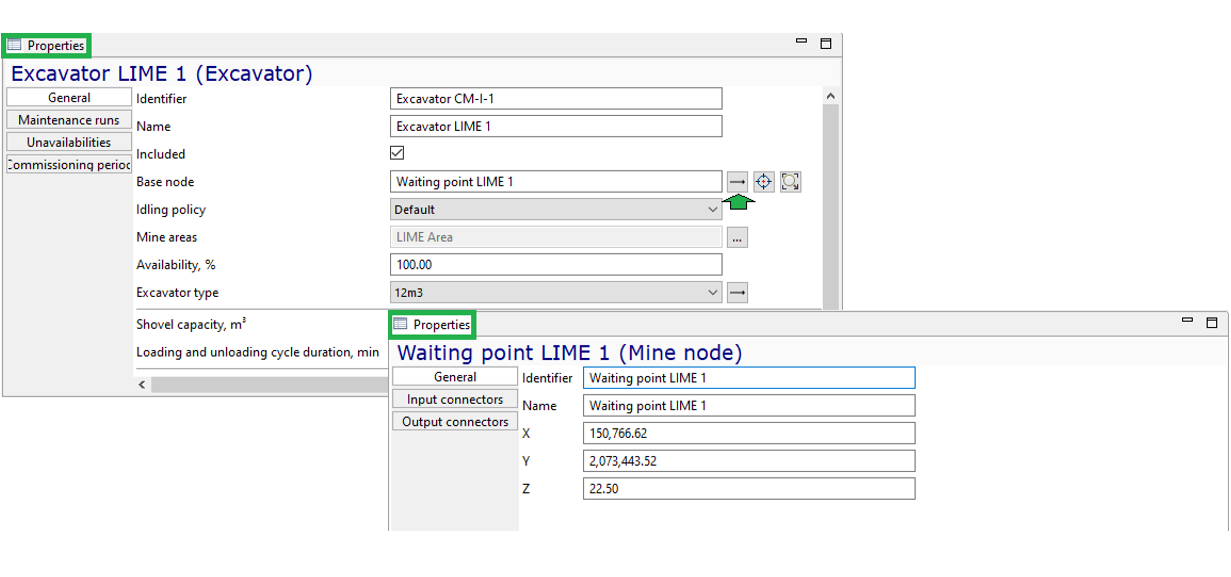This screenshot has width=1231, height=577.
Task: Toggle the Included checkbox
Action: tap(397, 153)
